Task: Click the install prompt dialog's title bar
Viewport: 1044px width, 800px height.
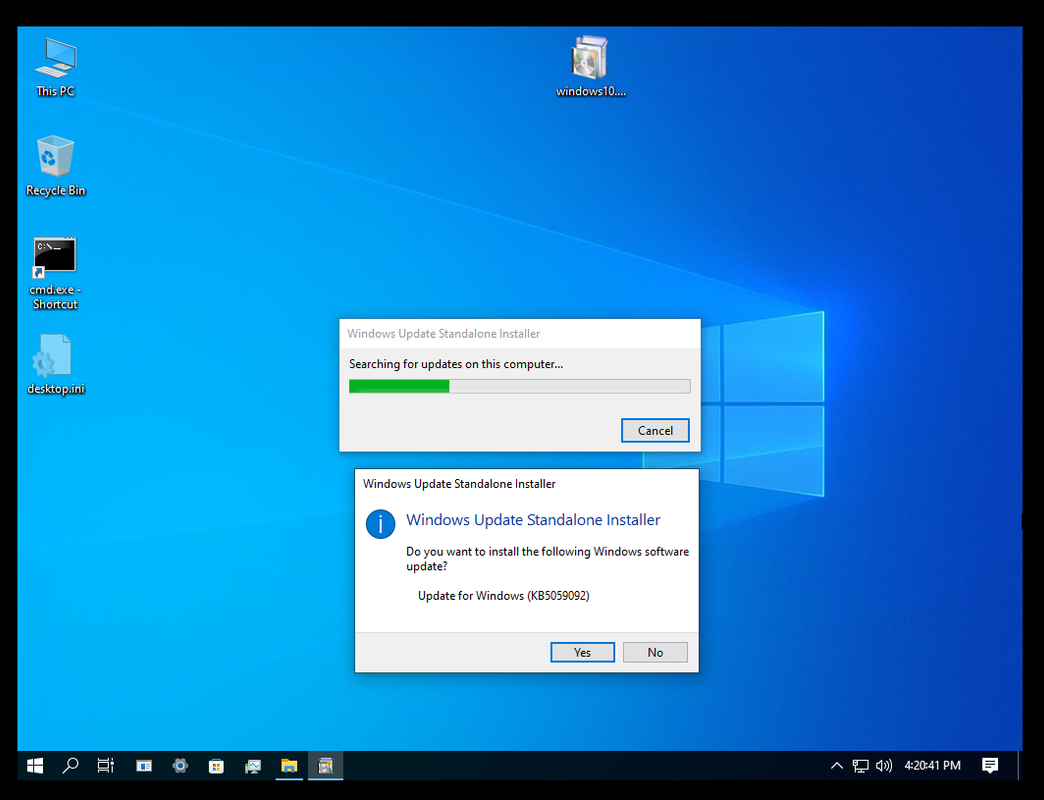Action: click(526, 484)
